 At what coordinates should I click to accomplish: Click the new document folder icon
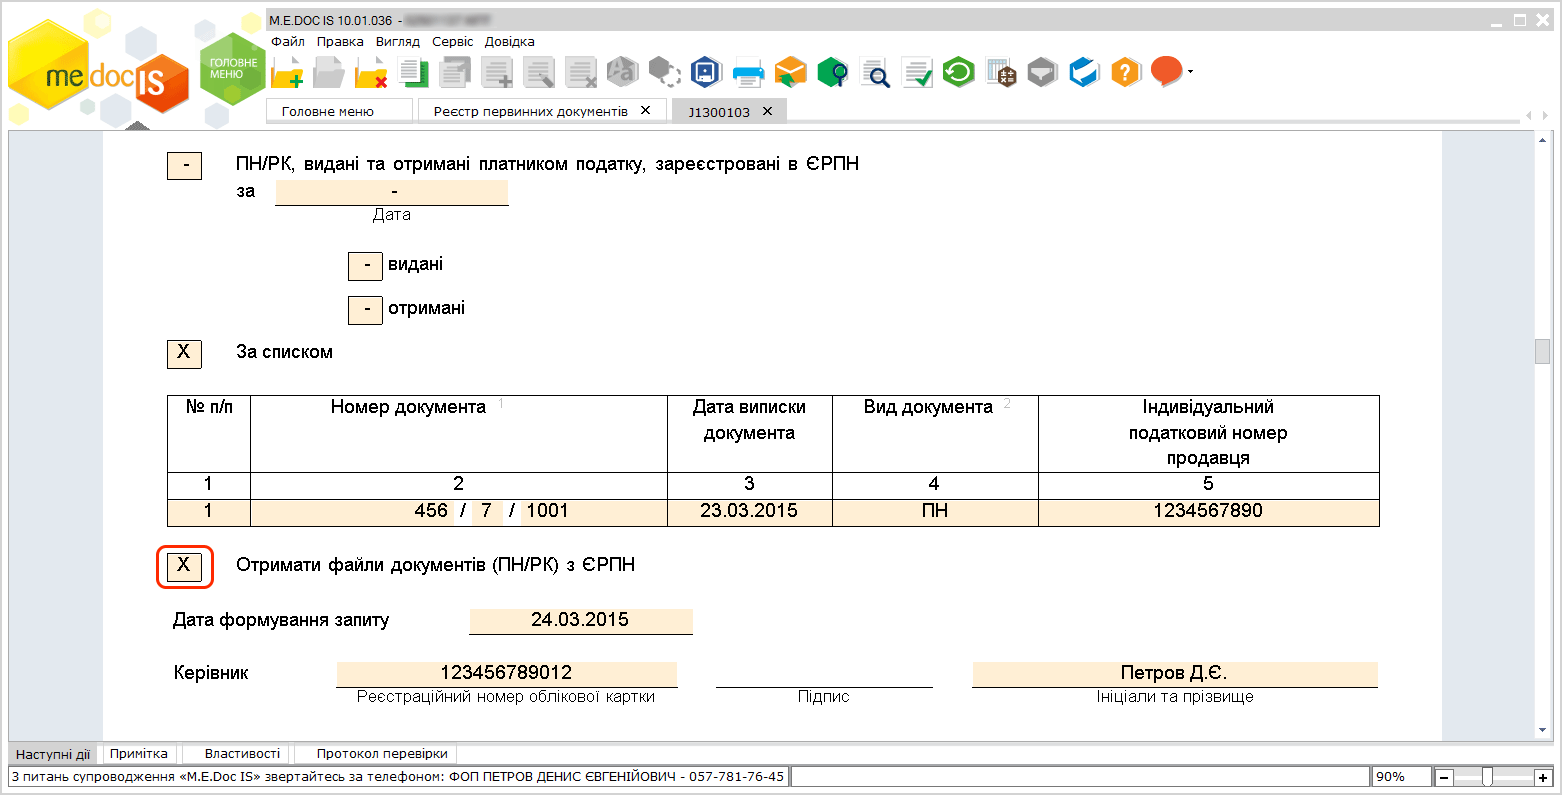(x=287, y=72)
